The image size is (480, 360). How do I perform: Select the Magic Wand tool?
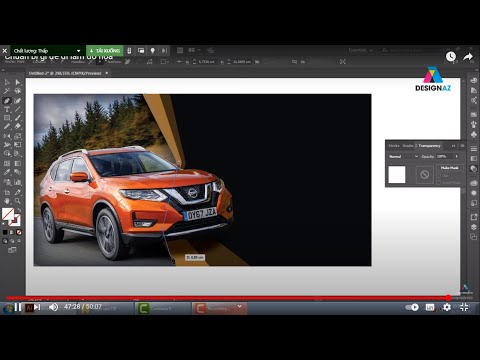coord(7,91)
